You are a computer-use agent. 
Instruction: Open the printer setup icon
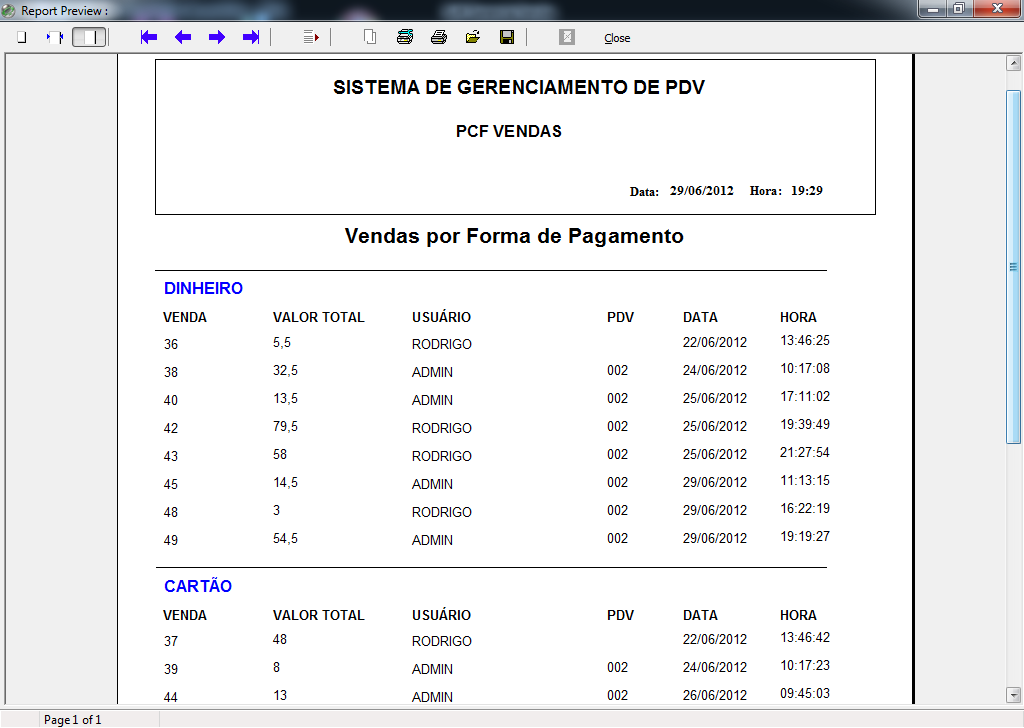(404, 36)
